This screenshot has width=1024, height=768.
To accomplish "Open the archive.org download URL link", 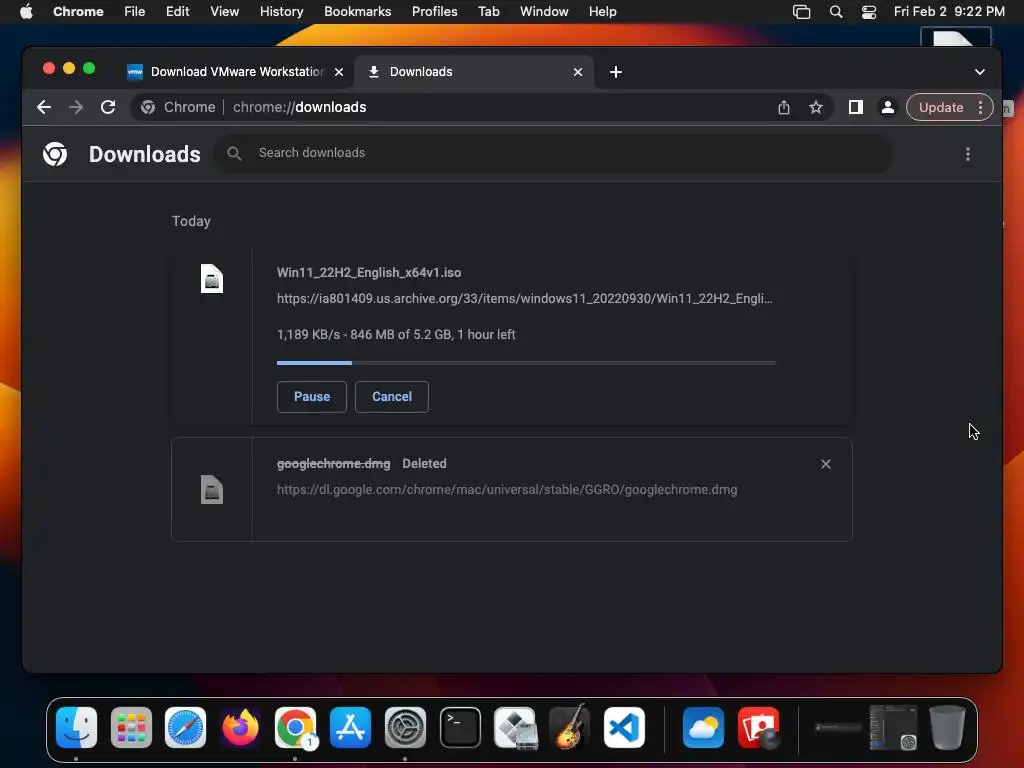I will [x=524, y=298].
